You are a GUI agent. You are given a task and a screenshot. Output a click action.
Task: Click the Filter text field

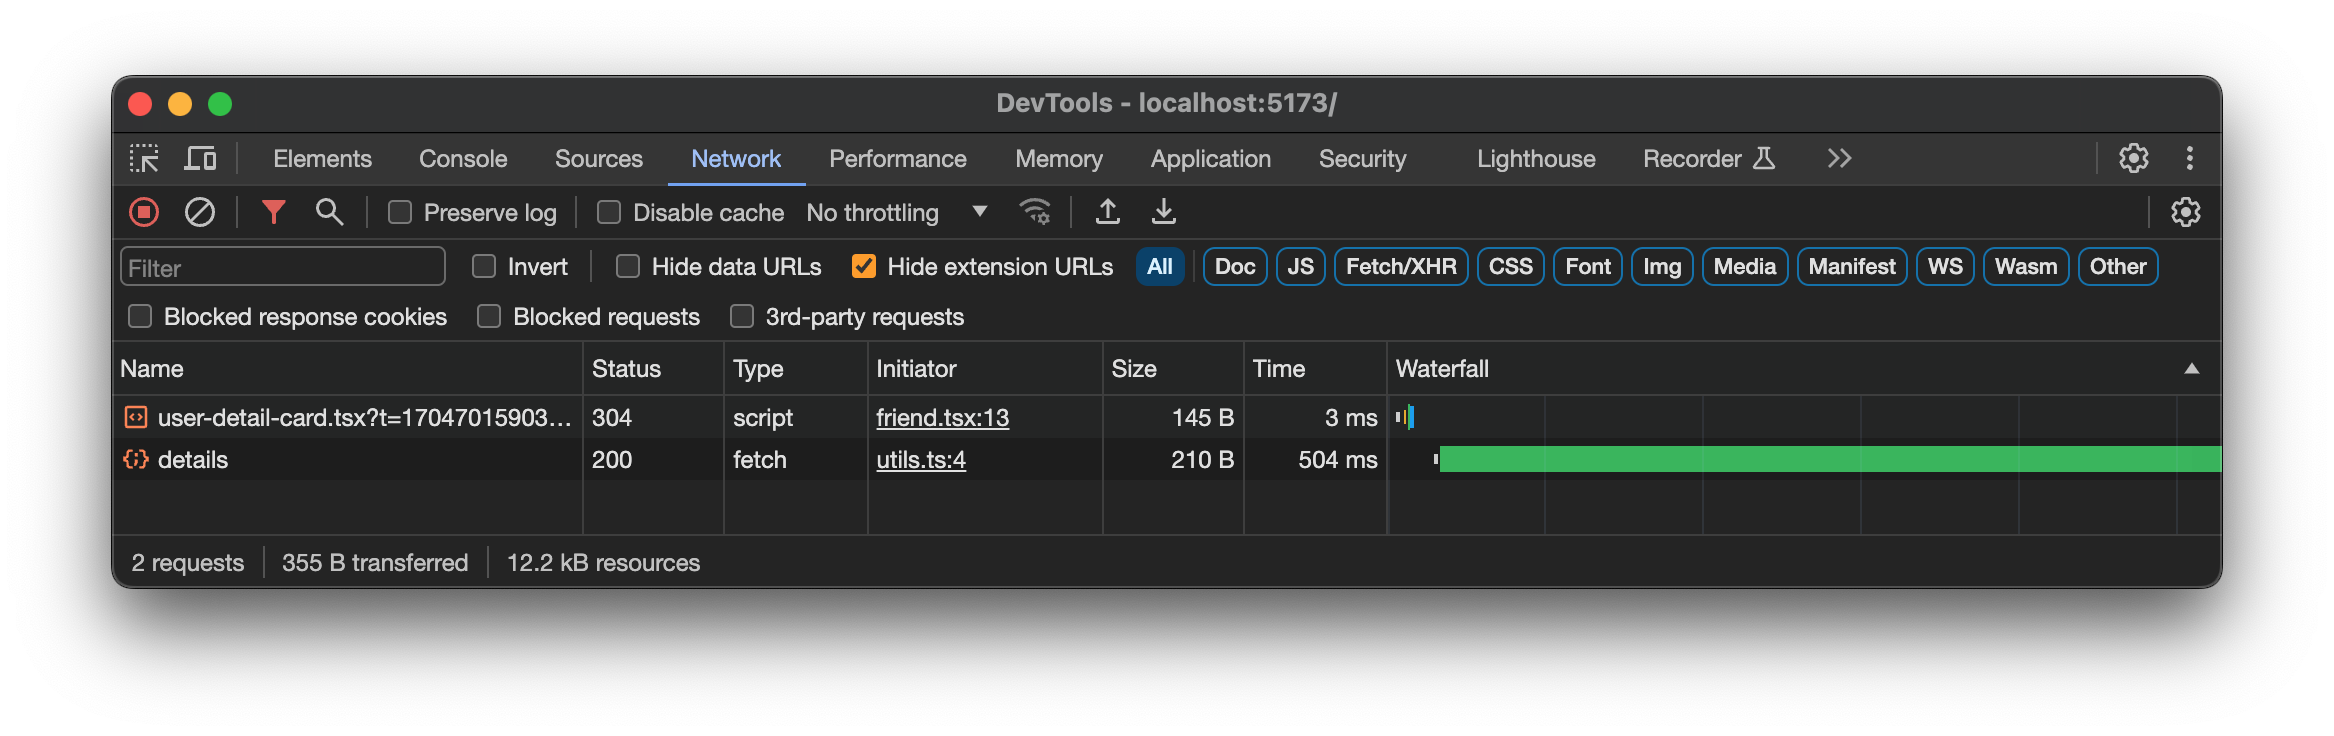click(283, 267)
